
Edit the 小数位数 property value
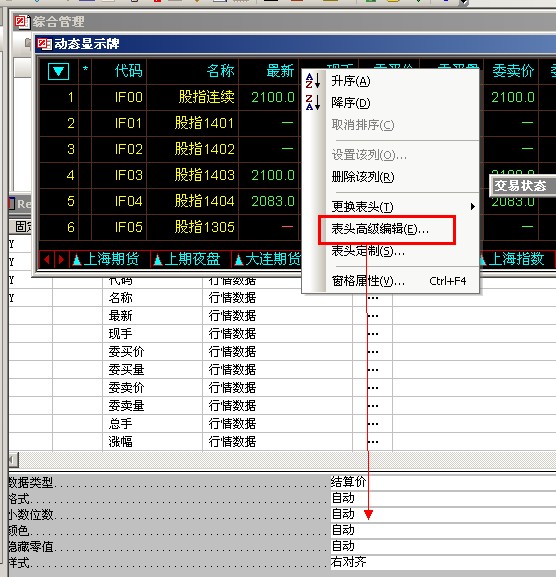click(x=443, y=514)
